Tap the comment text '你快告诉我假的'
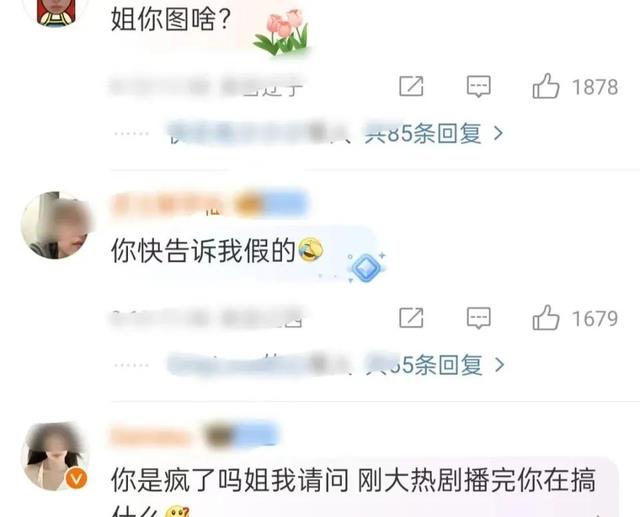The image size is (640, 517). tap(203, 250)
